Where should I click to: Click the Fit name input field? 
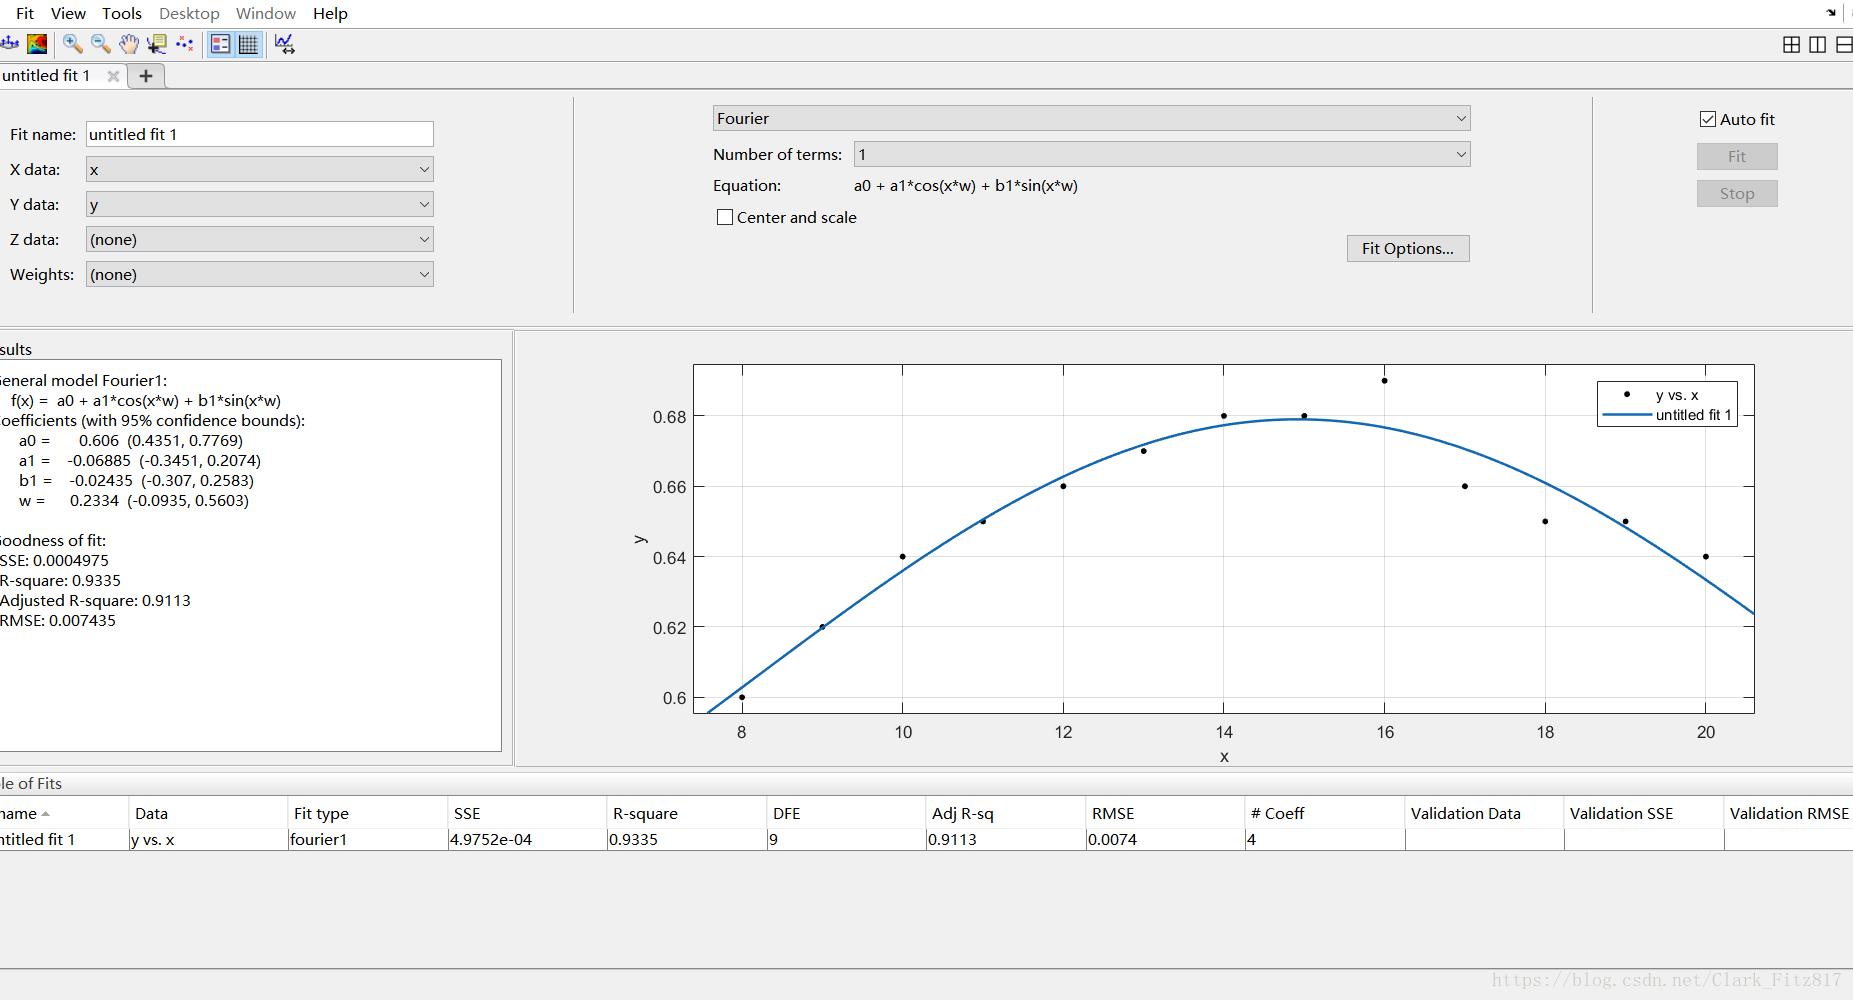pos(259,134)
